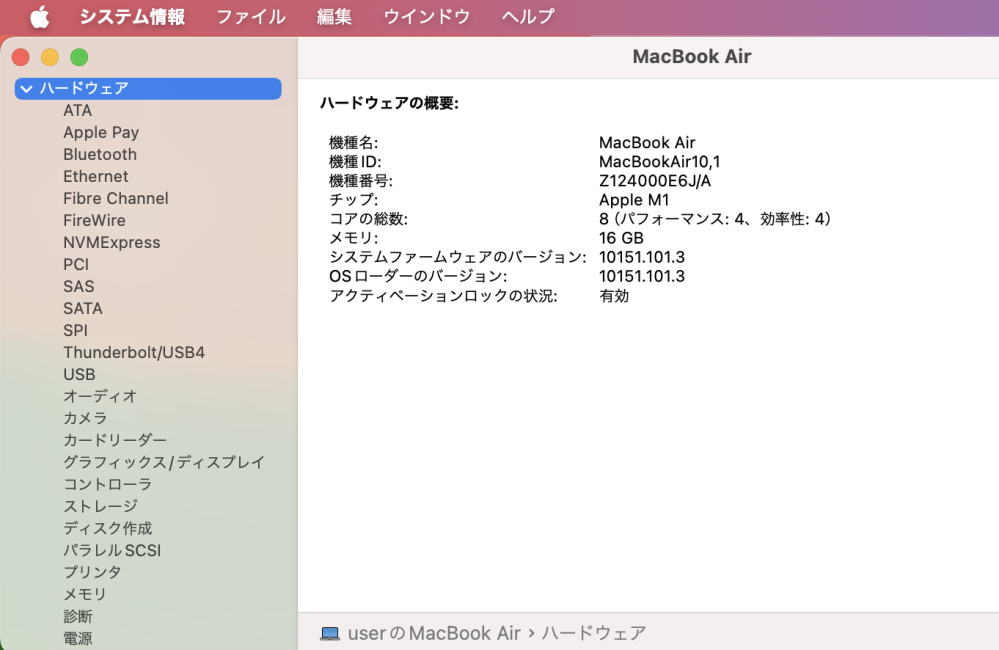This screenshot has height=650, width=999.
Task: Open the ヘルプ menu
Action: (527, 17)
